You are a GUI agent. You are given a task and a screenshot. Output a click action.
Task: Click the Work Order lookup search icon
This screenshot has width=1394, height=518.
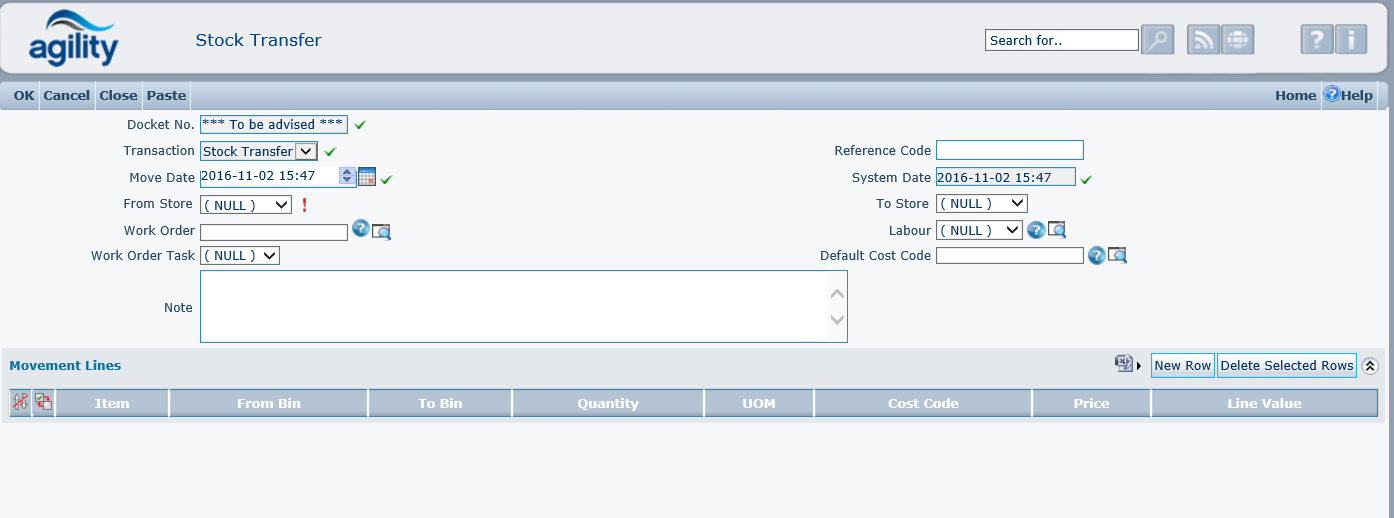[381, 231]
